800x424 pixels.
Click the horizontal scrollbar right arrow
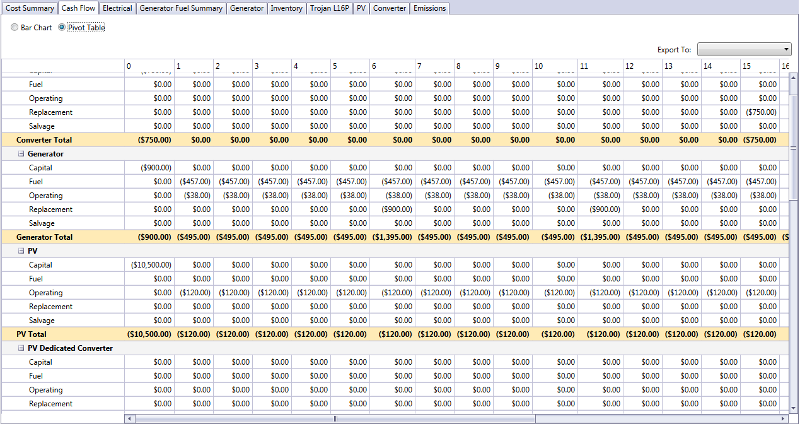pyautogui.click(x=783, y=418)
